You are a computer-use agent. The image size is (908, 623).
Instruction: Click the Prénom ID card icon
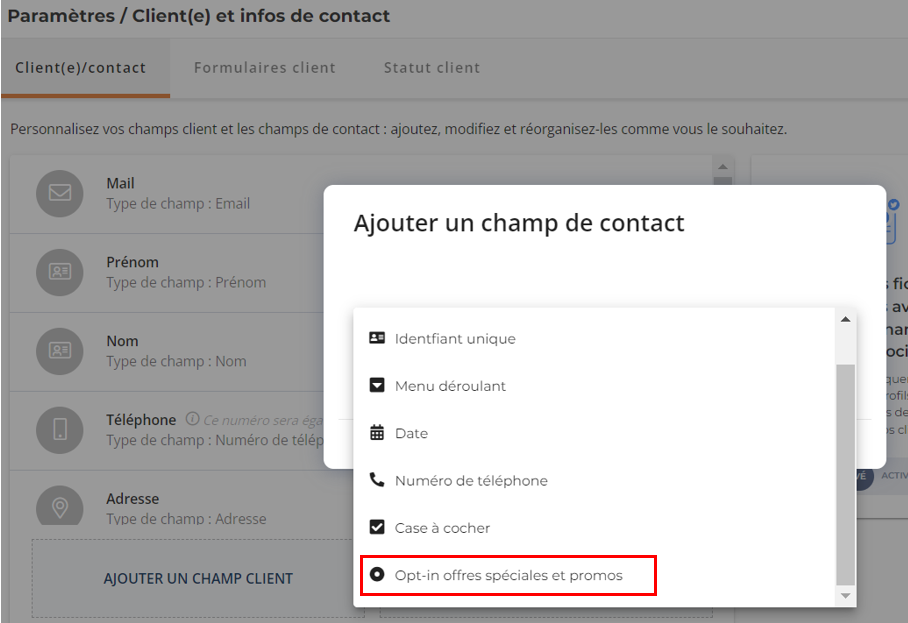point(60,272)
